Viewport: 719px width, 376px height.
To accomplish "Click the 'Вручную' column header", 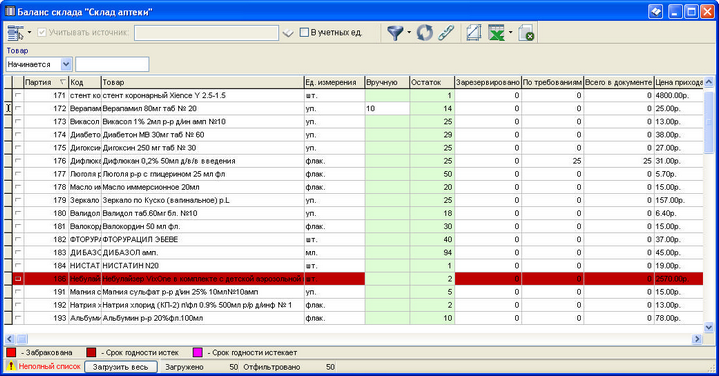I will pos(387,82).
